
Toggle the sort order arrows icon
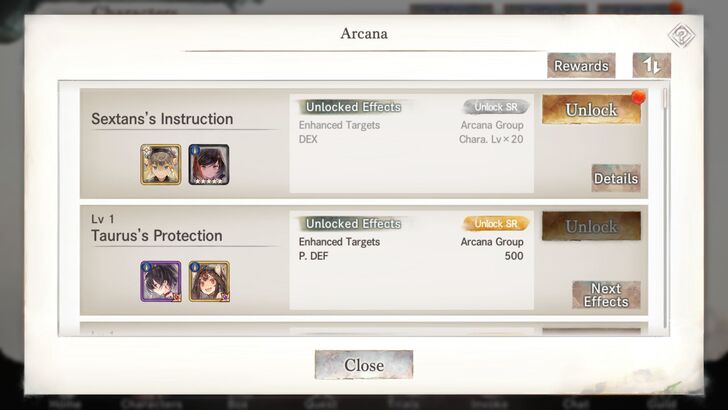coord(651,65)
